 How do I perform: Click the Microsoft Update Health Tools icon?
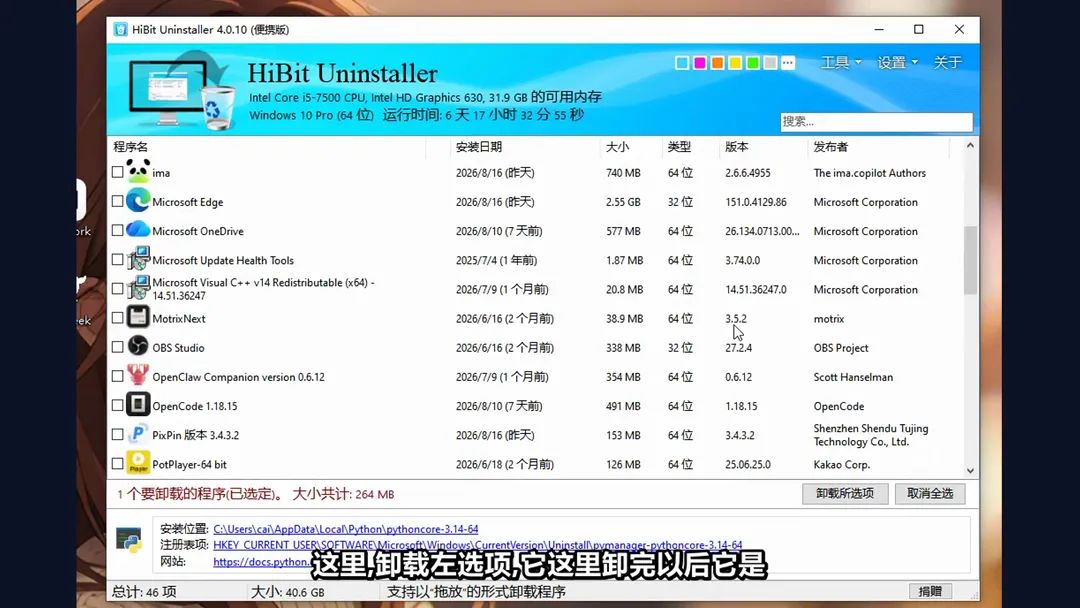click(x=138, y=259)
